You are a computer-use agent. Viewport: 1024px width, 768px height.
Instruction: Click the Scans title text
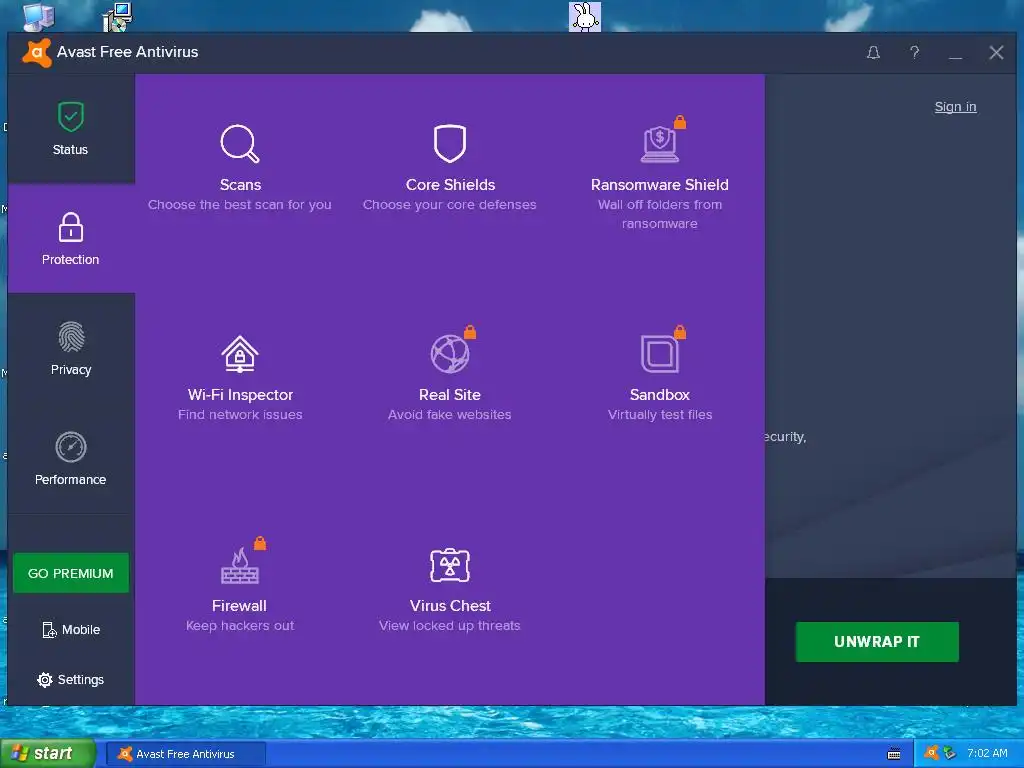pyautogui.click(x=240, y=185)
